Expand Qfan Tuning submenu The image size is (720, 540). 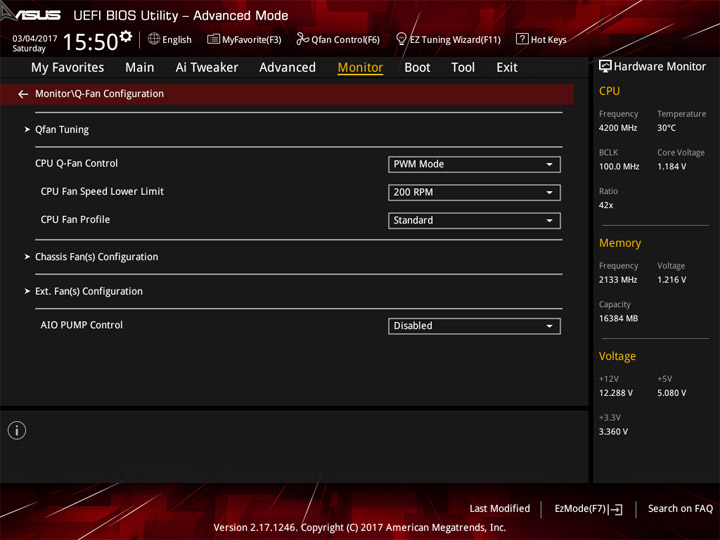(x=62, y=129)
